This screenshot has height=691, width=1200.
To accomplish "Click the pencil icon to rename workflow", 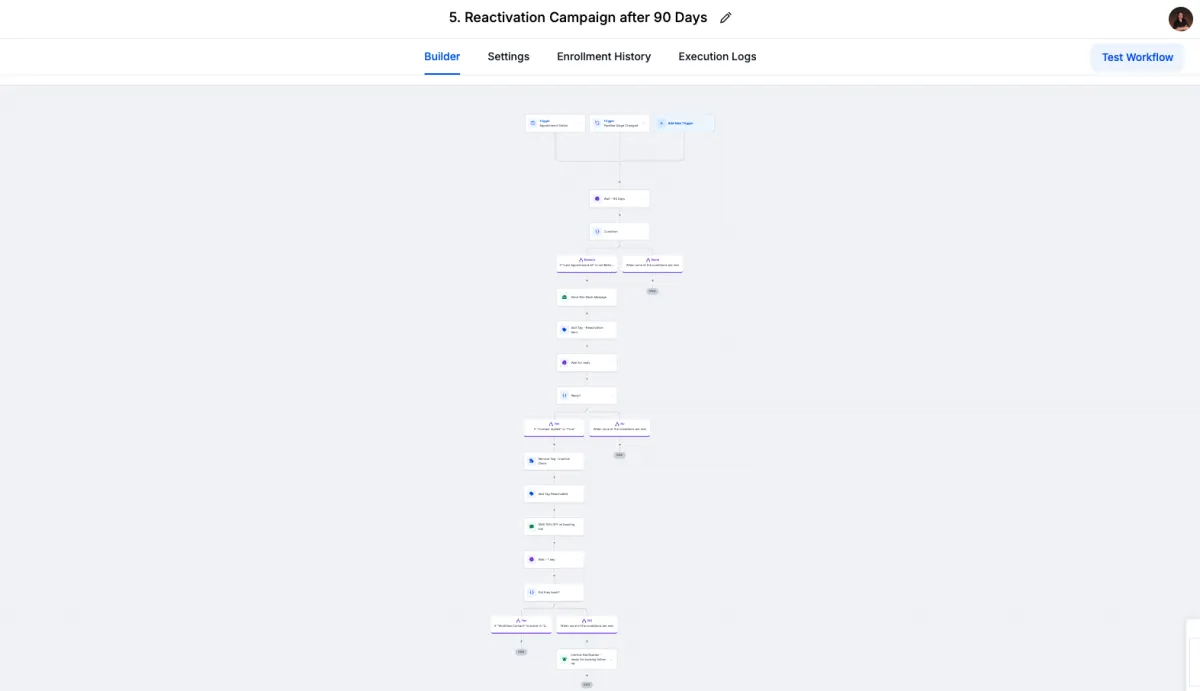I will point(726,18).
